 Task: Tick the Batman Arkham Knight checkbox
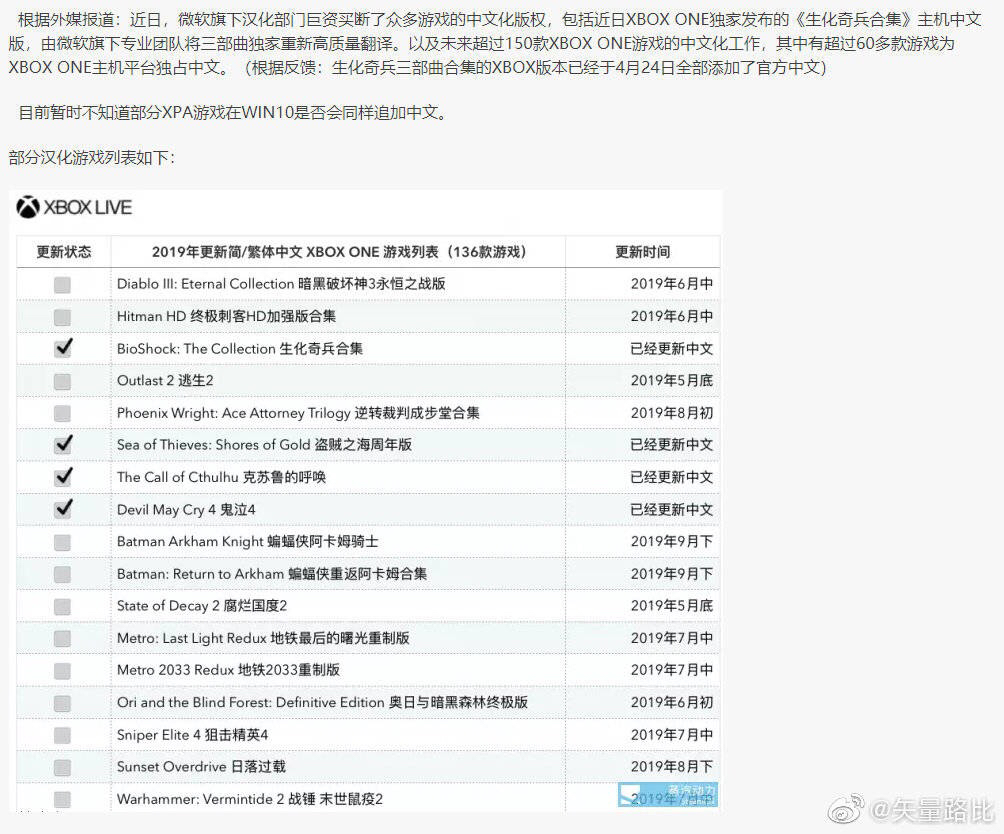click(62, 542)
